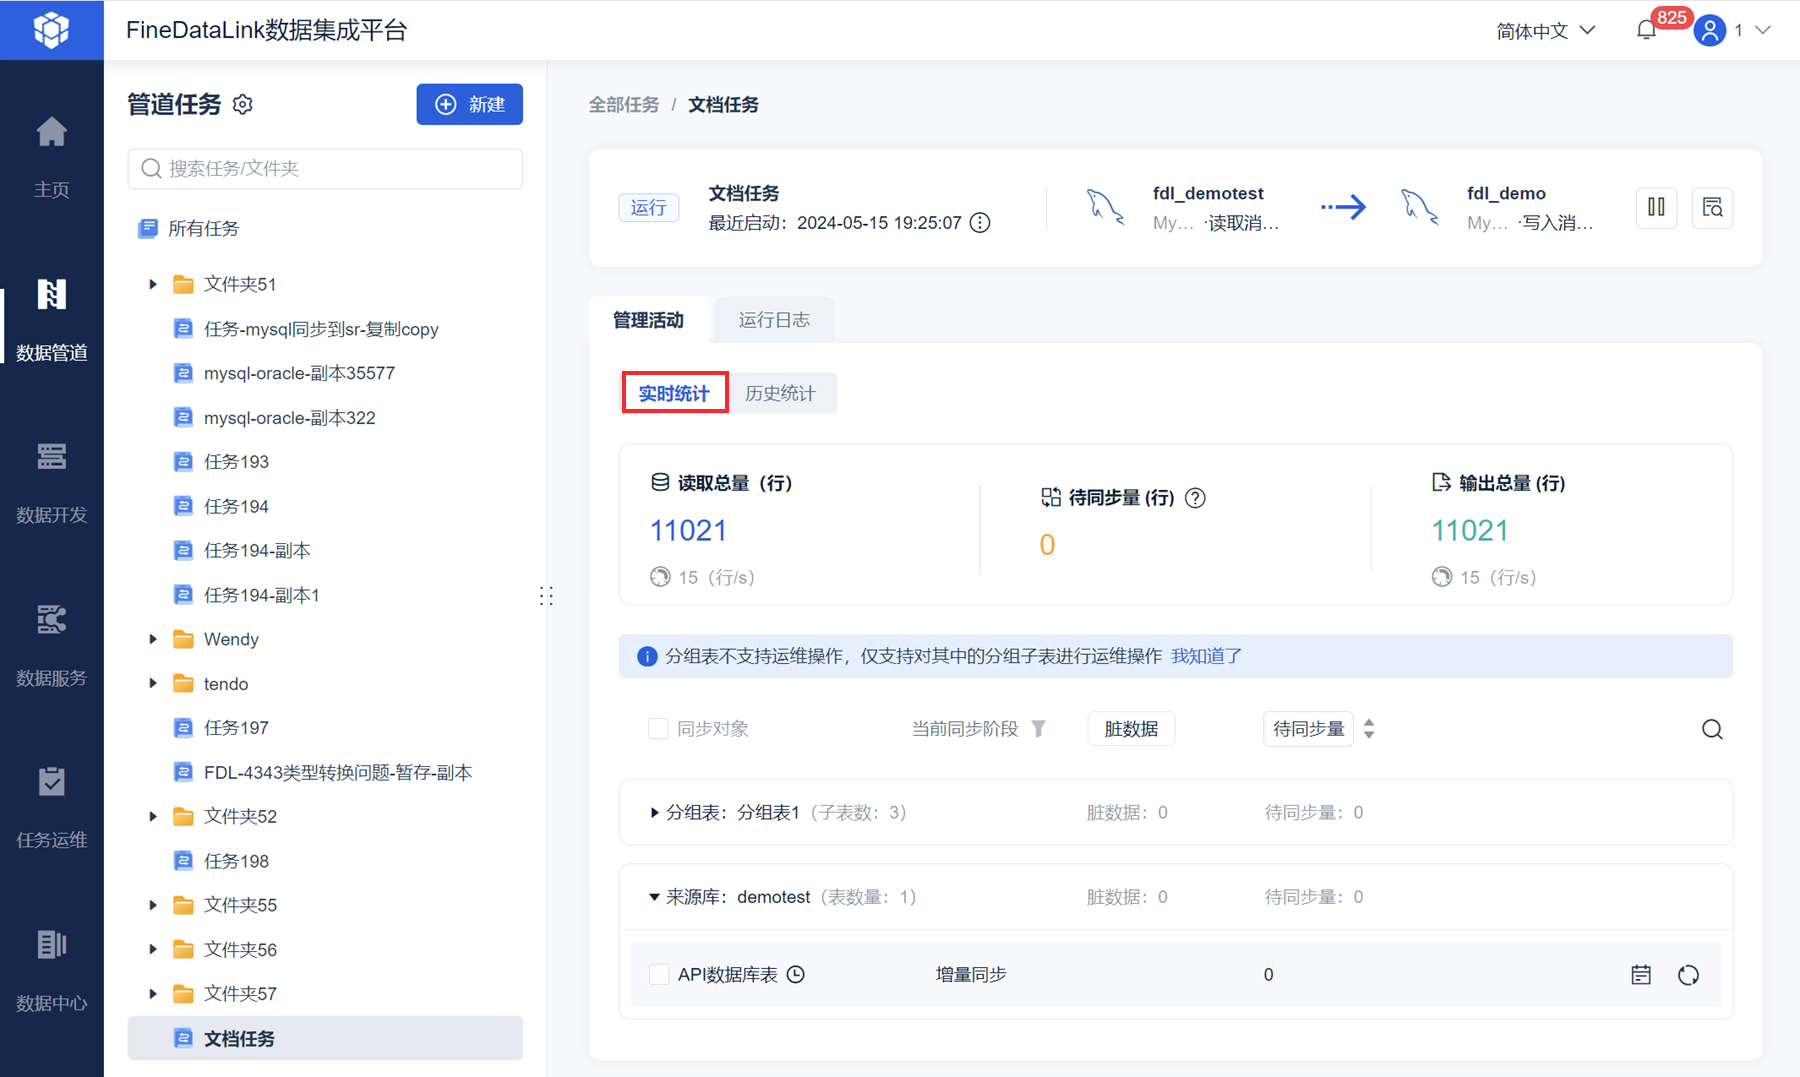Open 管道任务 settings gear icon
This screenshot has width=1800, height=1077.
[x=243, y=104]
